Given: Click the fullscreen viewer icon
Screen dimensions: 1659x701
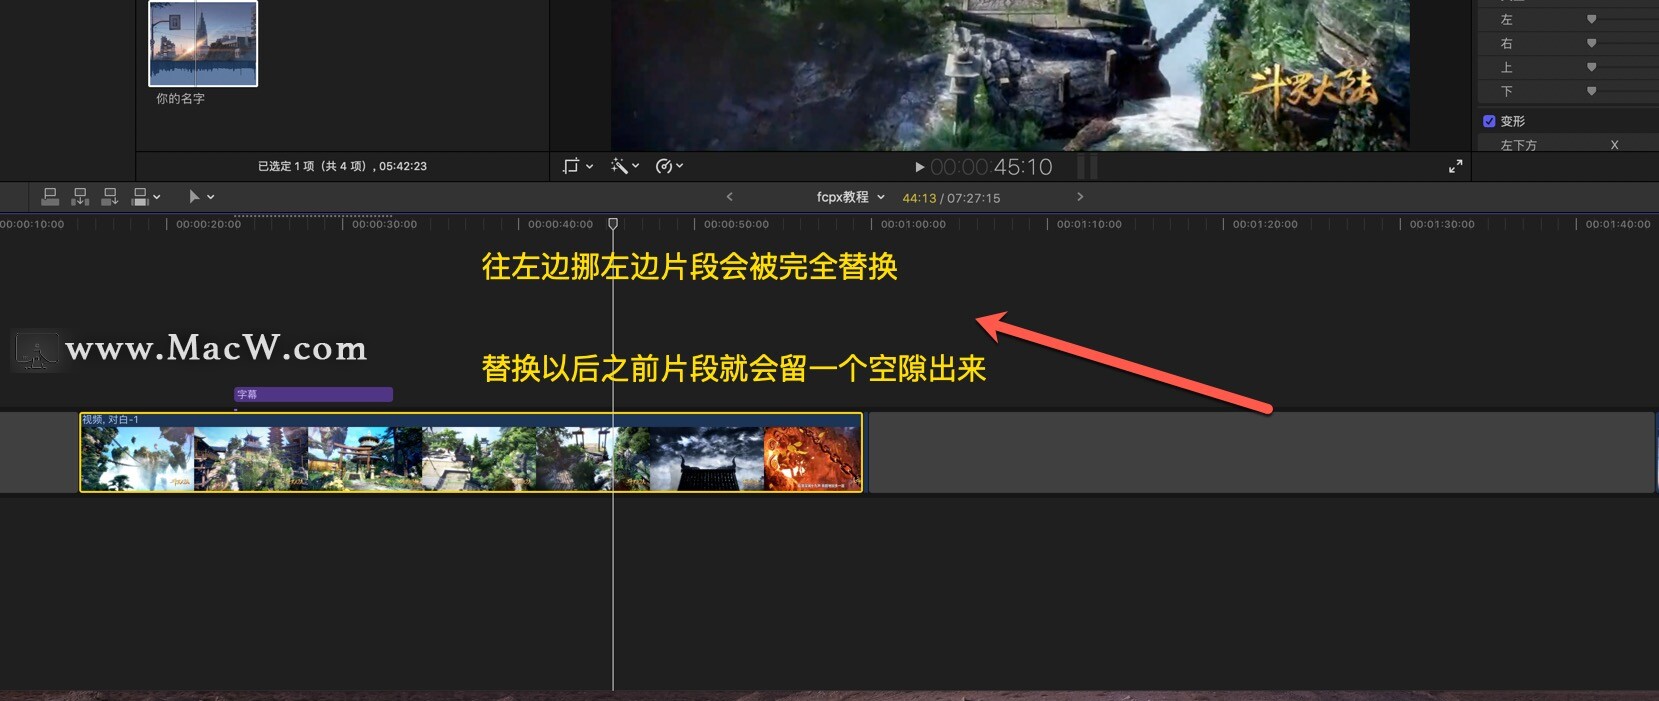Looking at the screenshot, I should [x=1456, y=167].
